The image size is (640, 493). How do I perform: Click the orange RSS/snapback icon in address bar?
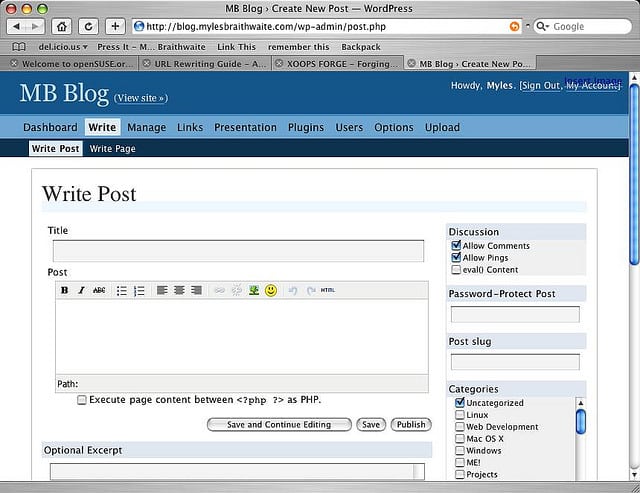(x=514, y=27)
